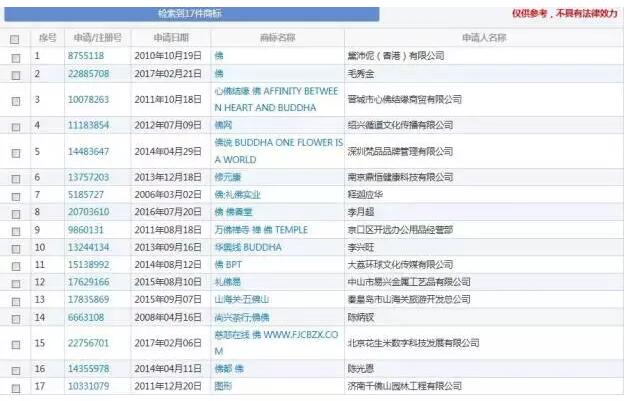Click the application date column header
The image size is (629, 401).
(171, 38)
